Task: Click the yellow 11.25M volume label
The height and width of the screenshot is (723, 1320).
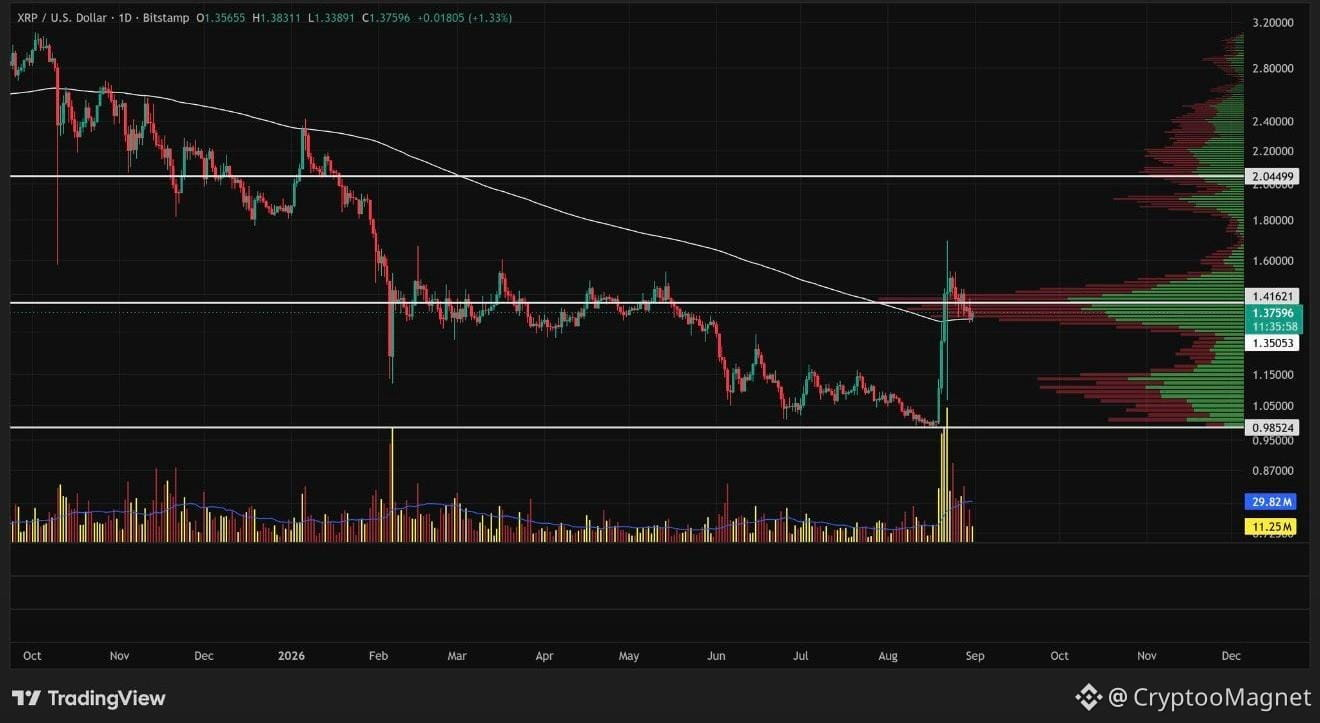Action: [1271, 526]
